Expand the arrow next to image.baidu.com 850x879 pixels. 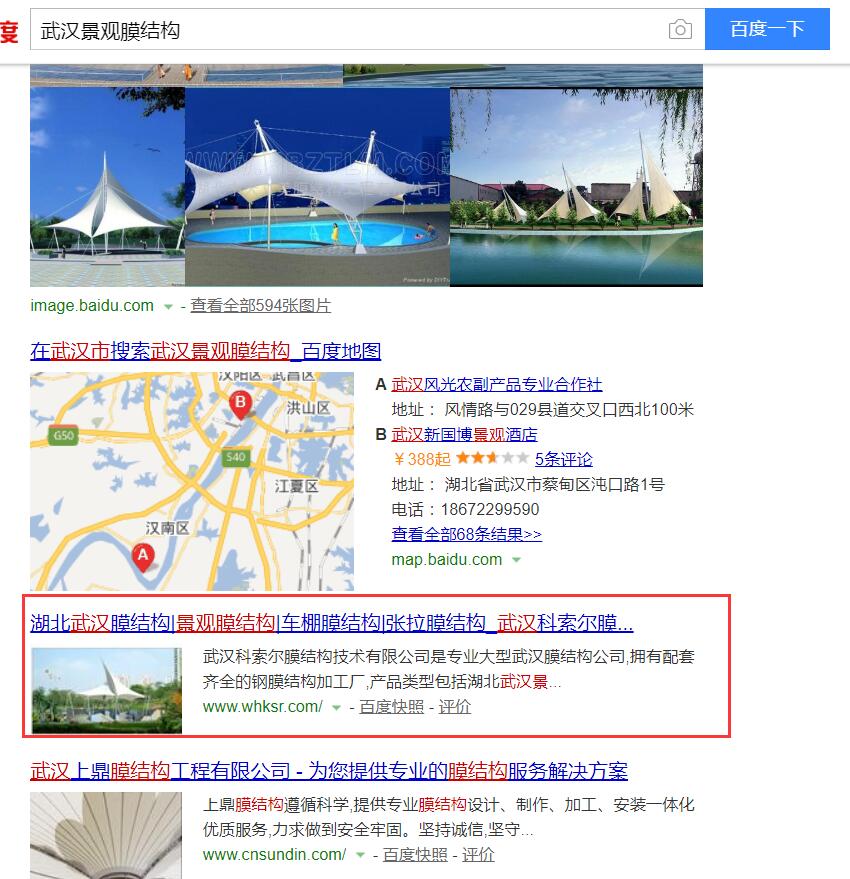coord(168,307)
